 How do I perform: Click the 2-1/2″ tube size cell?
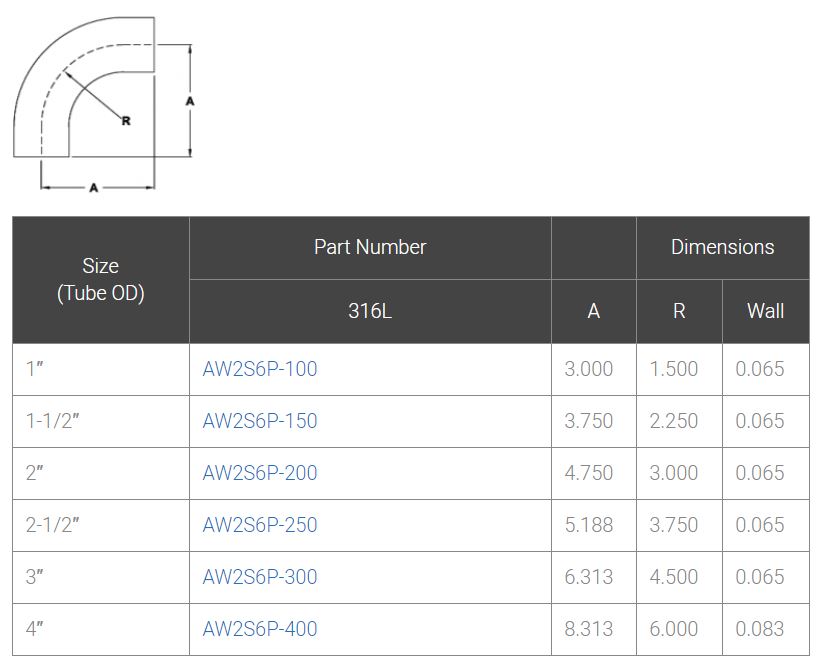(x=52, y=525)
